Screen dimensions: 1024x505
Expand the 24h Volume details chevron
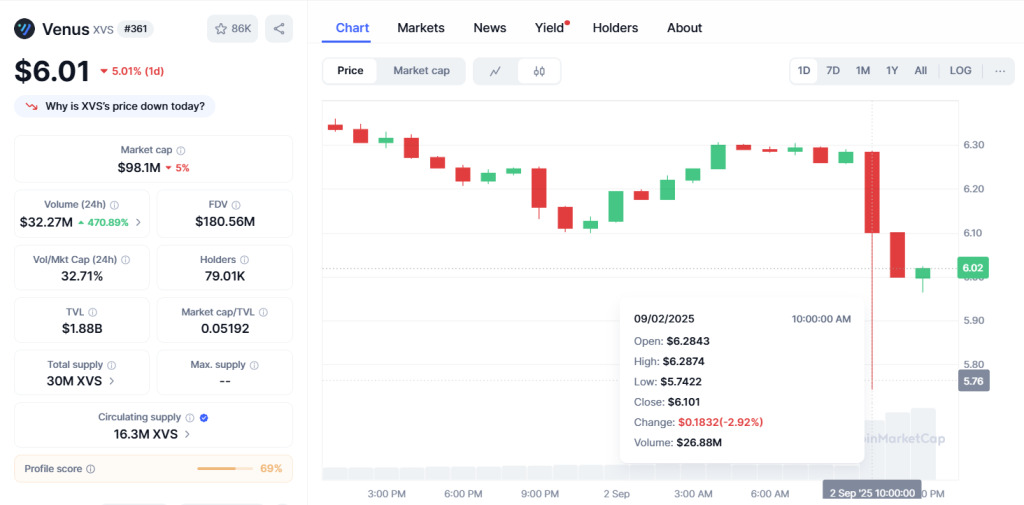[138, 222]
